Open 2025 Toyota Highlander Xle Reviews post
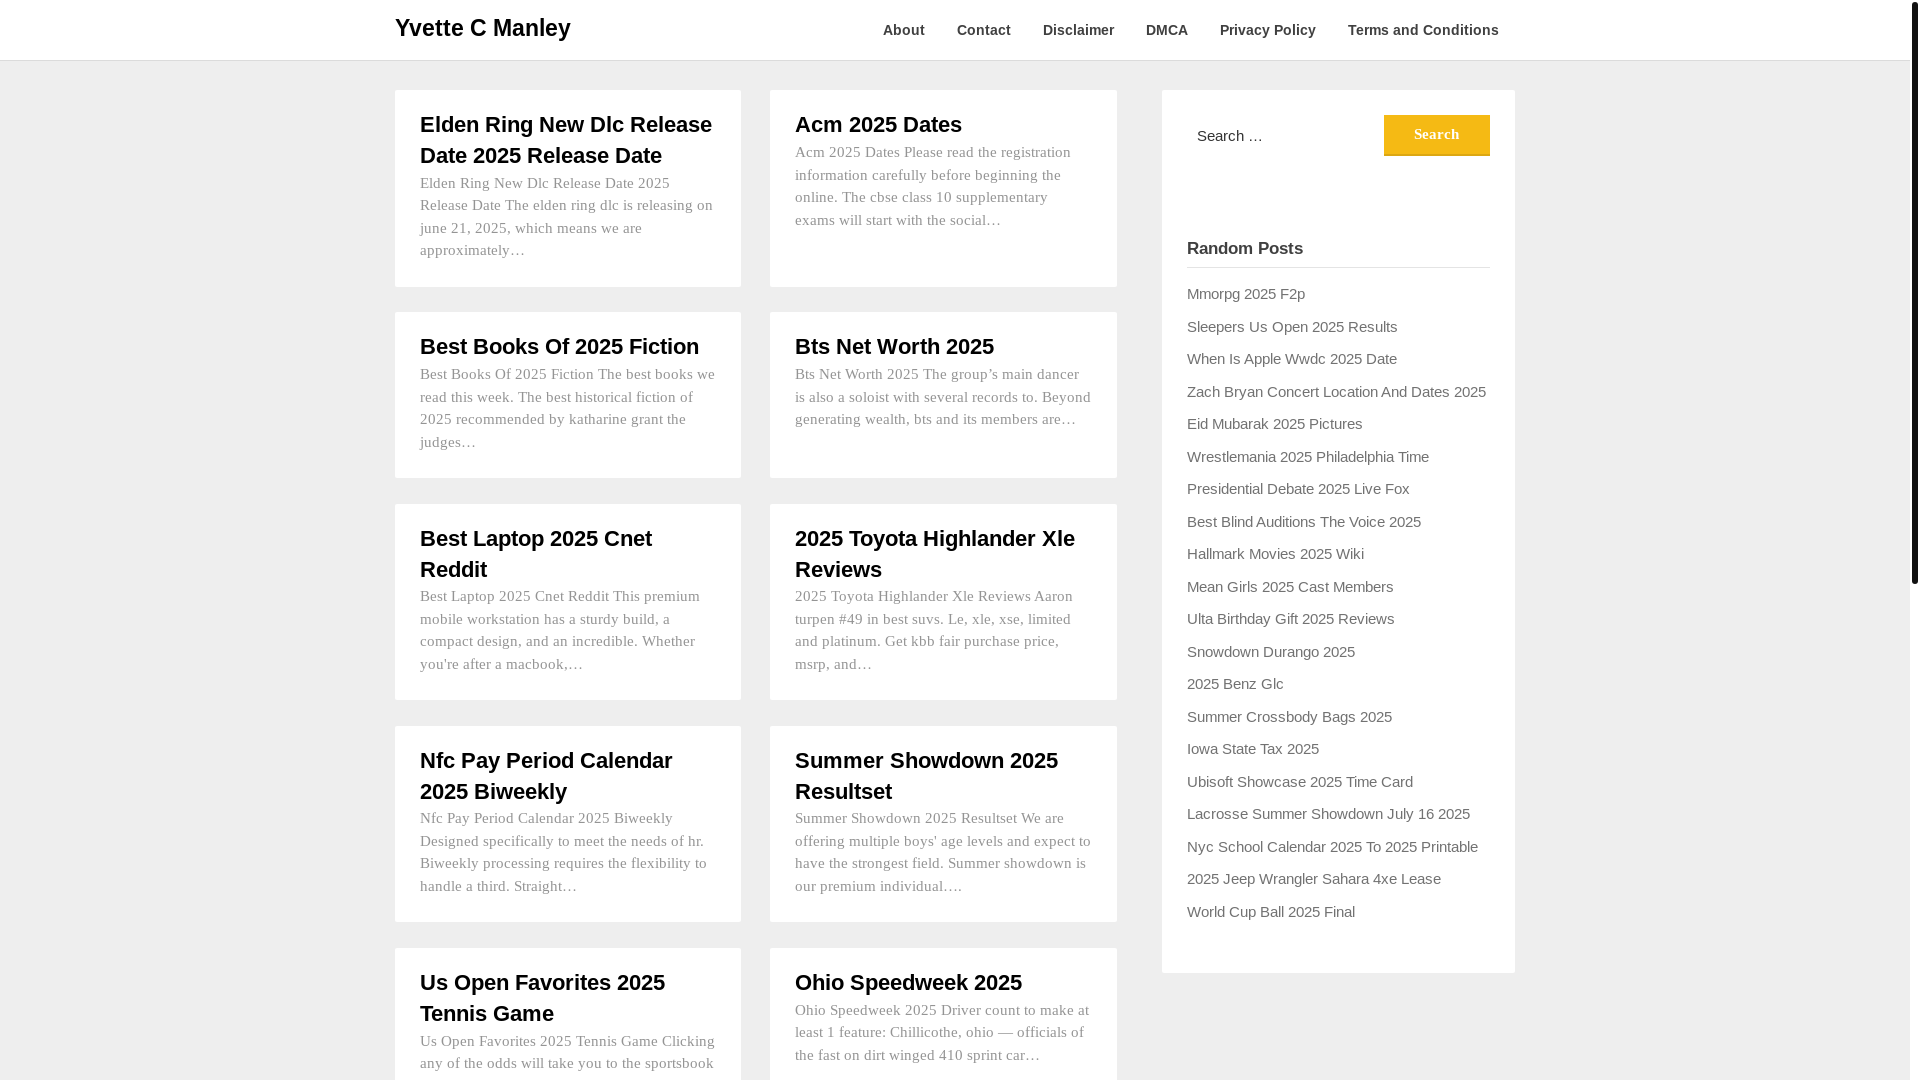This screenshot has height=1080, width=1920. point(935,554)
